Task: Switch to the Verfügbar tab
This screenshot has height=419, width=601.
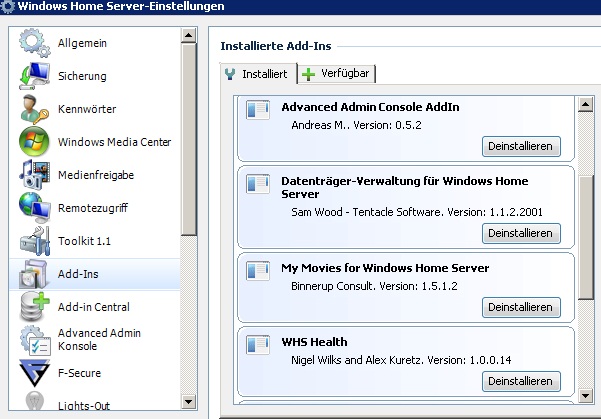Action: point(337,73)
